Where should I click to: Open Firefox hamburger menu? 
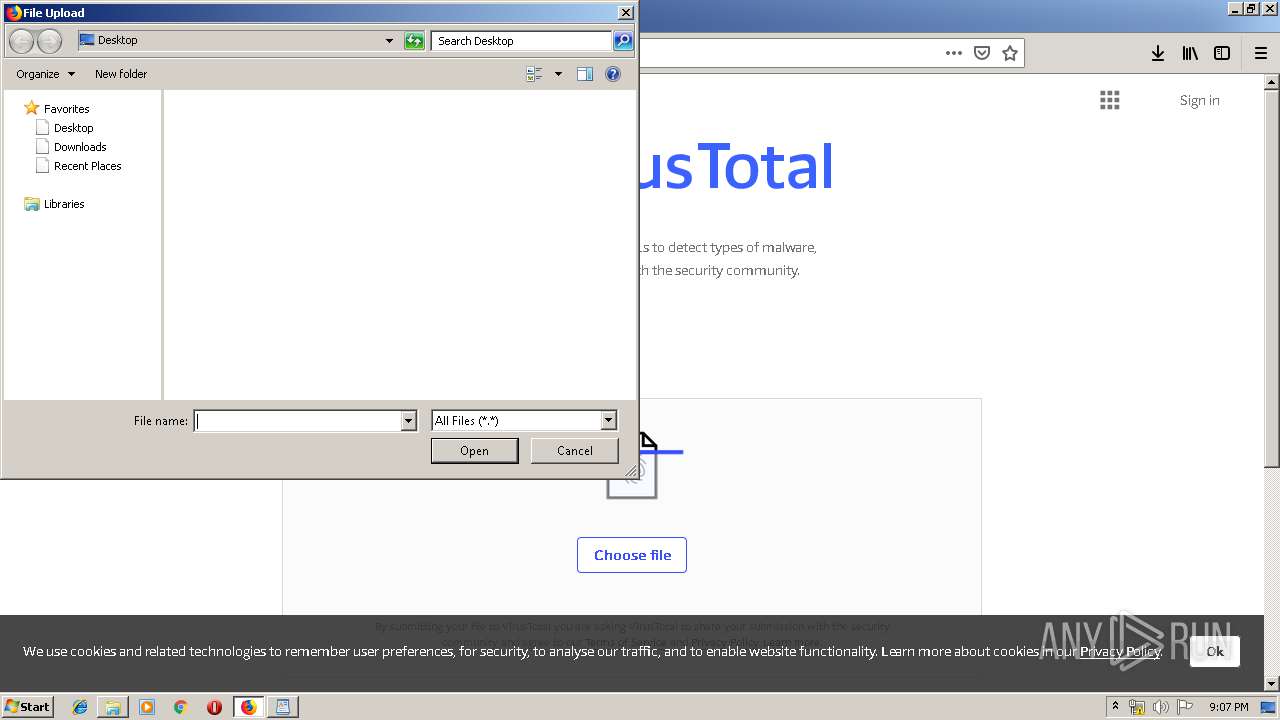tap(1261, 53)
